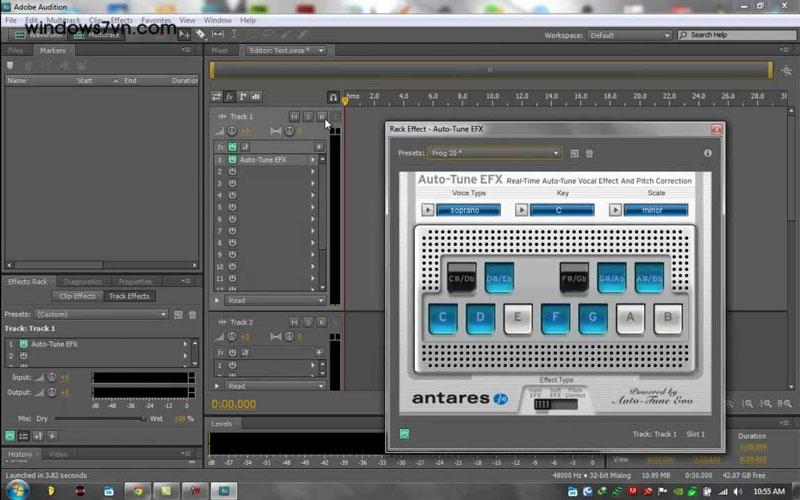
Task: Show the EQ track view icon
Action: (x=256, y=96)
